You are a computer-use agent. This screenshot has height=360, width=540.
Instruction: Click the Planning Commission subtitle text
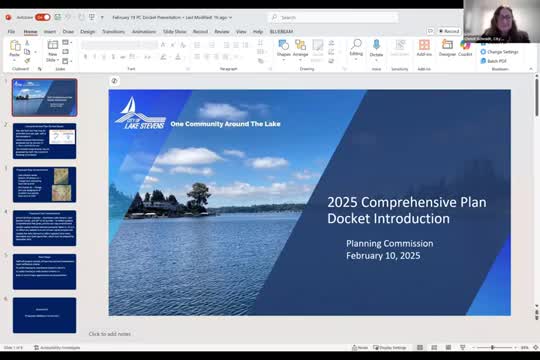[x=390, y=243]
